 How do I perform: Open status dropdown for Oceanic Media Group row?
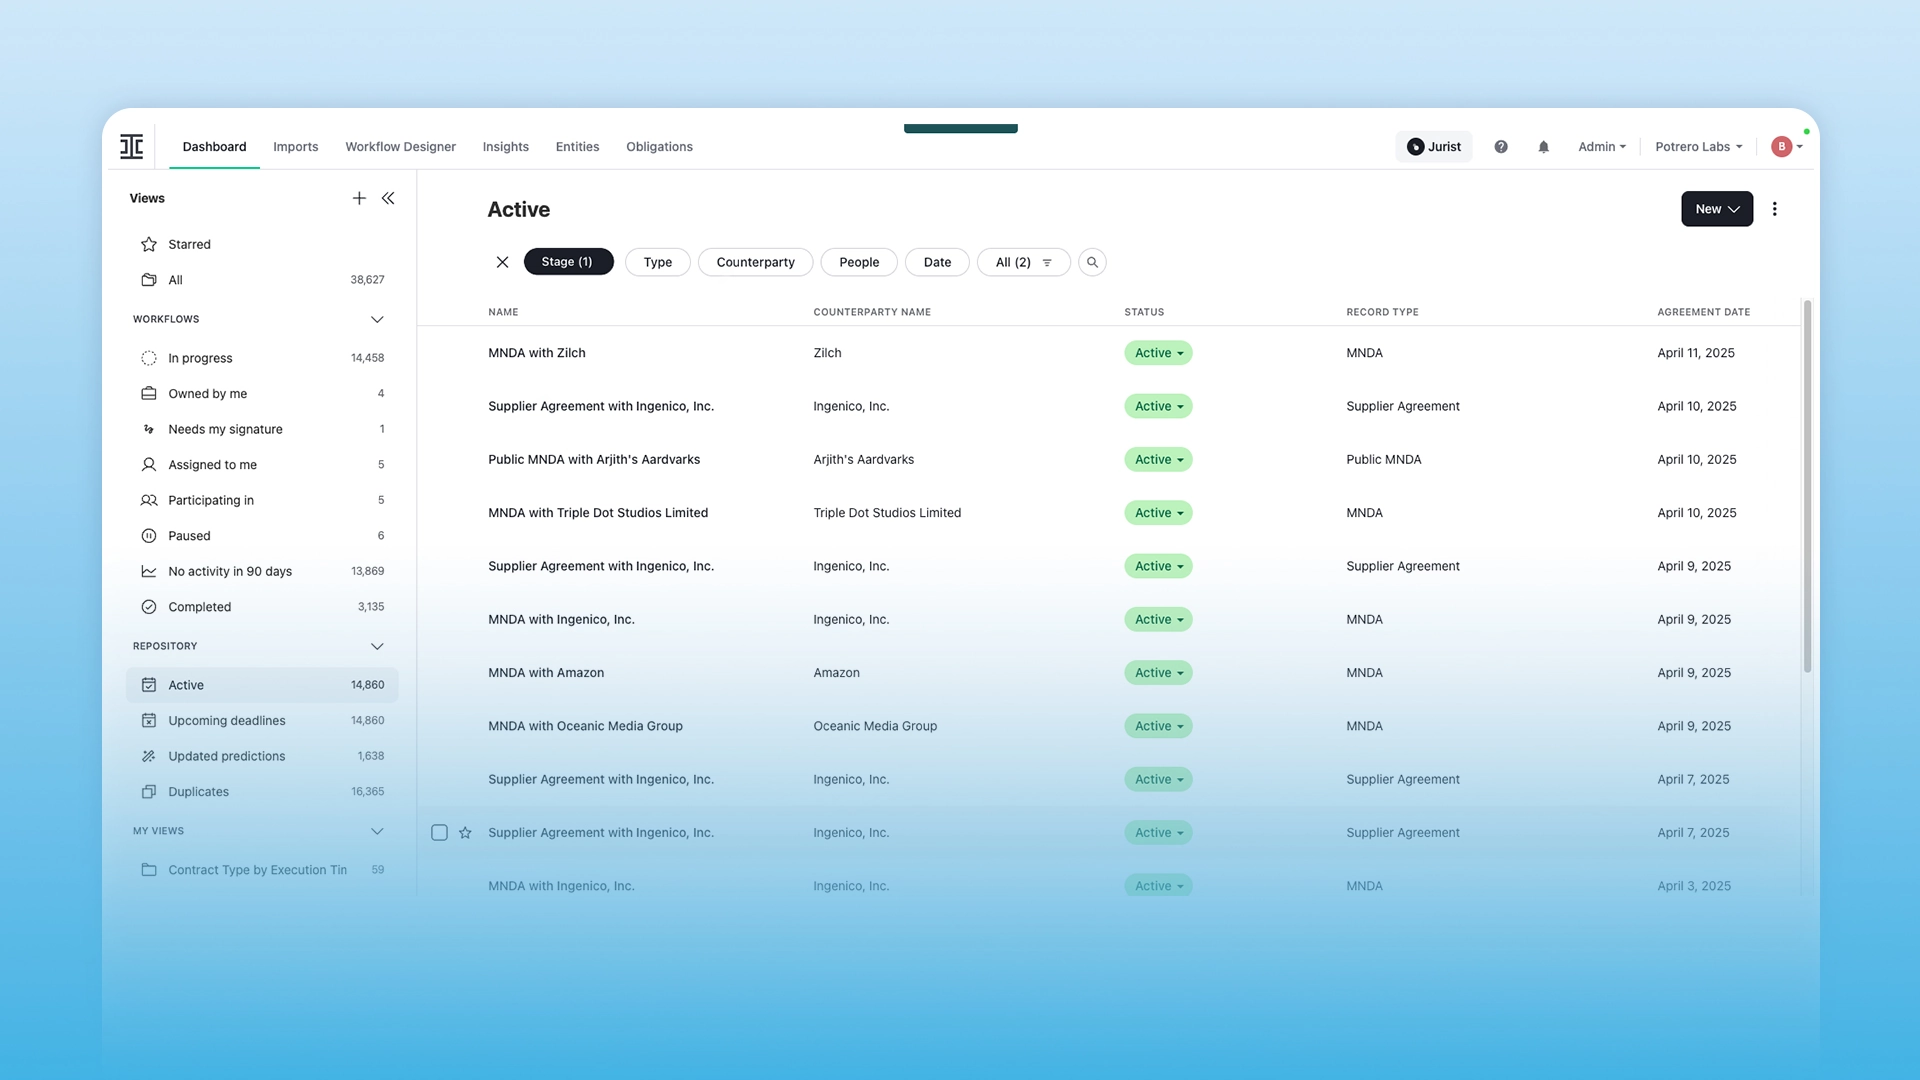pyautogui.click(x=1158, y=726)
